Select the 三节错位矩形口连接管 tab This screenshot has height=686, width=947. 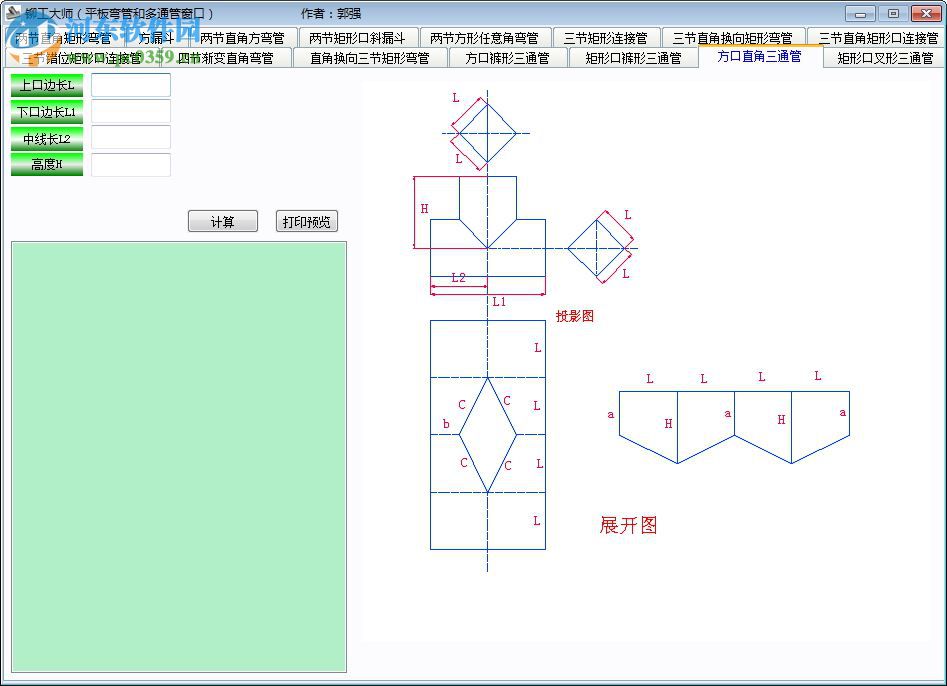coord(81,58)
